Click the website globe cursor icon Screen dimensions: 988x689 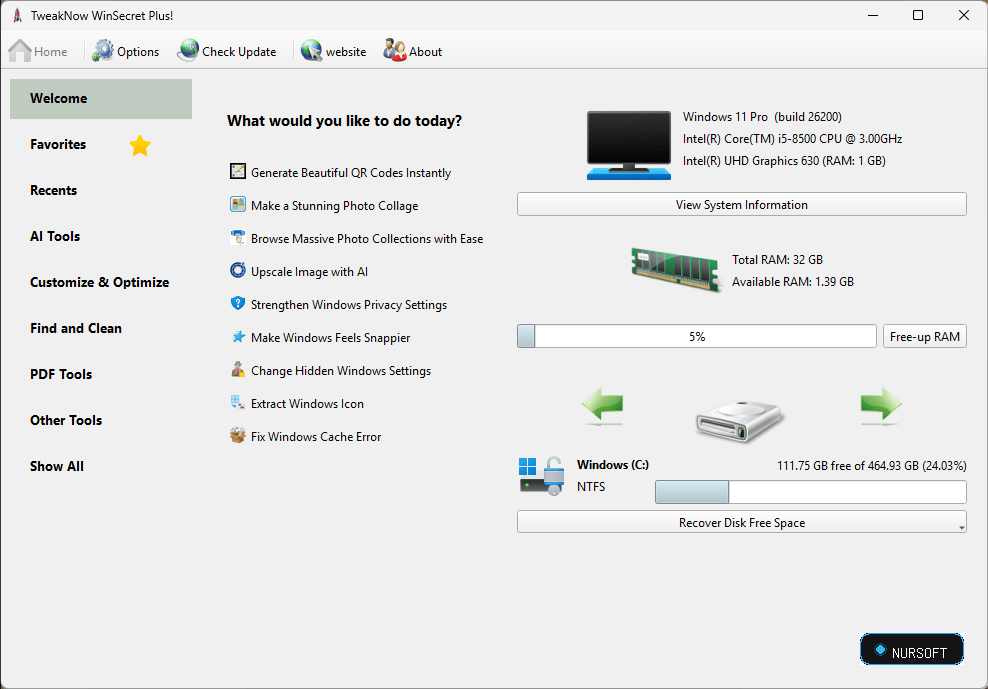[311, 50]
